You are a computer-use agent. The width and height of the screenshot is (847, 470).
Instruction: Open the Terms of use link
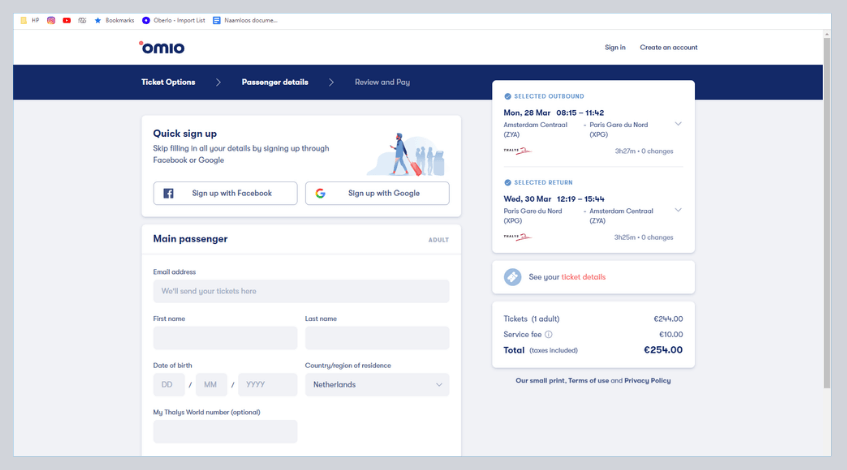tap(588, 381)
